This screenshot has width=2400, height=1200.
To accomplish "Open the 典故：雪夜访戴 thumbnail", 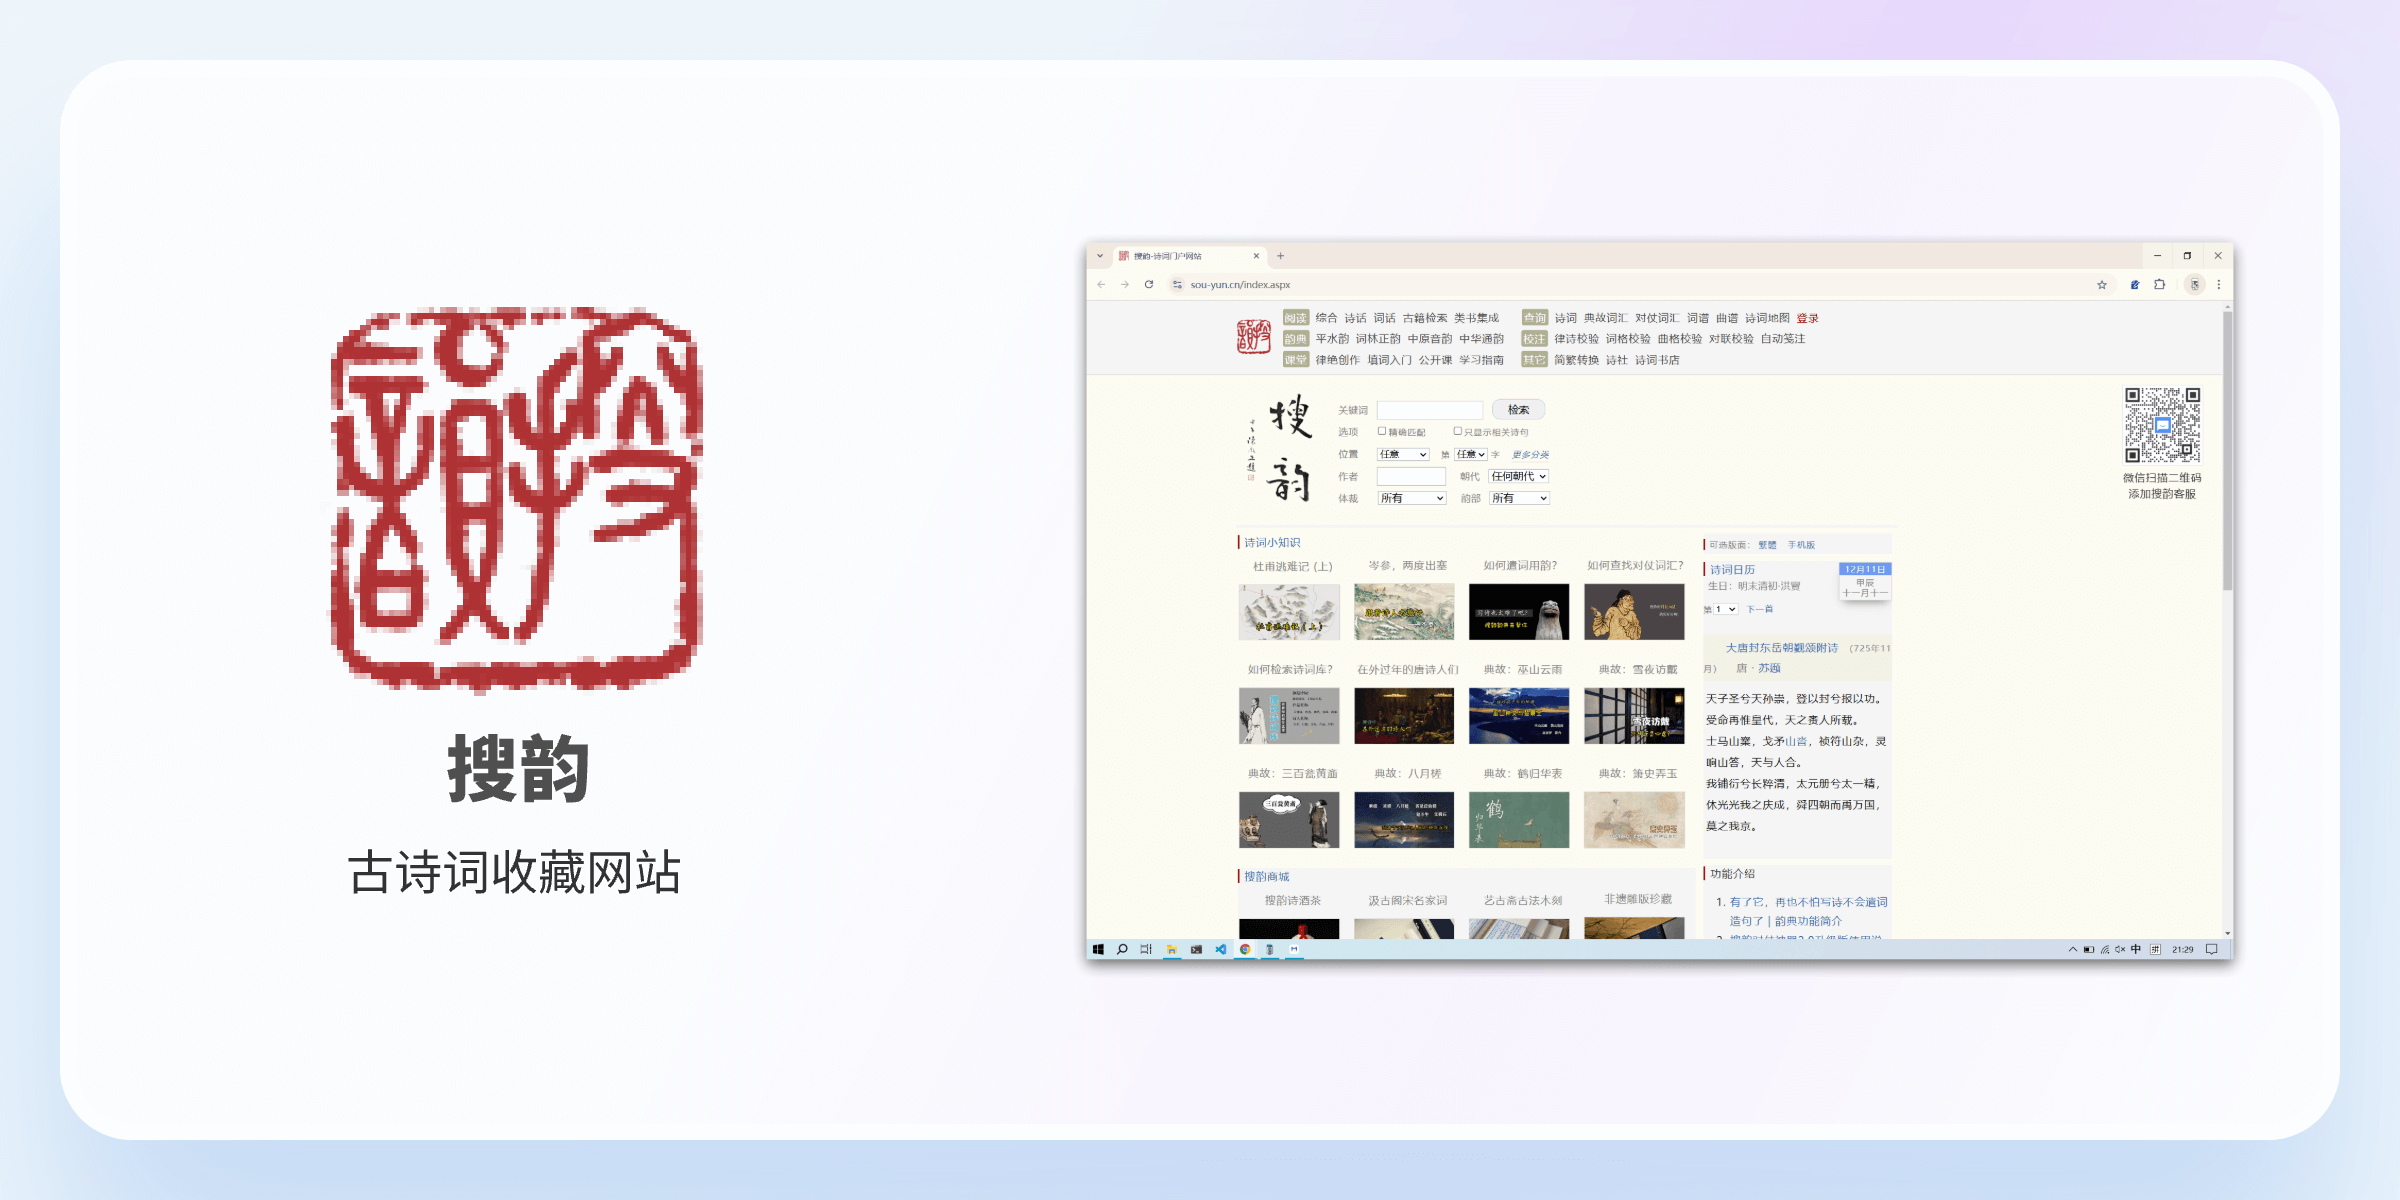I will click(x=1634, y=716).
